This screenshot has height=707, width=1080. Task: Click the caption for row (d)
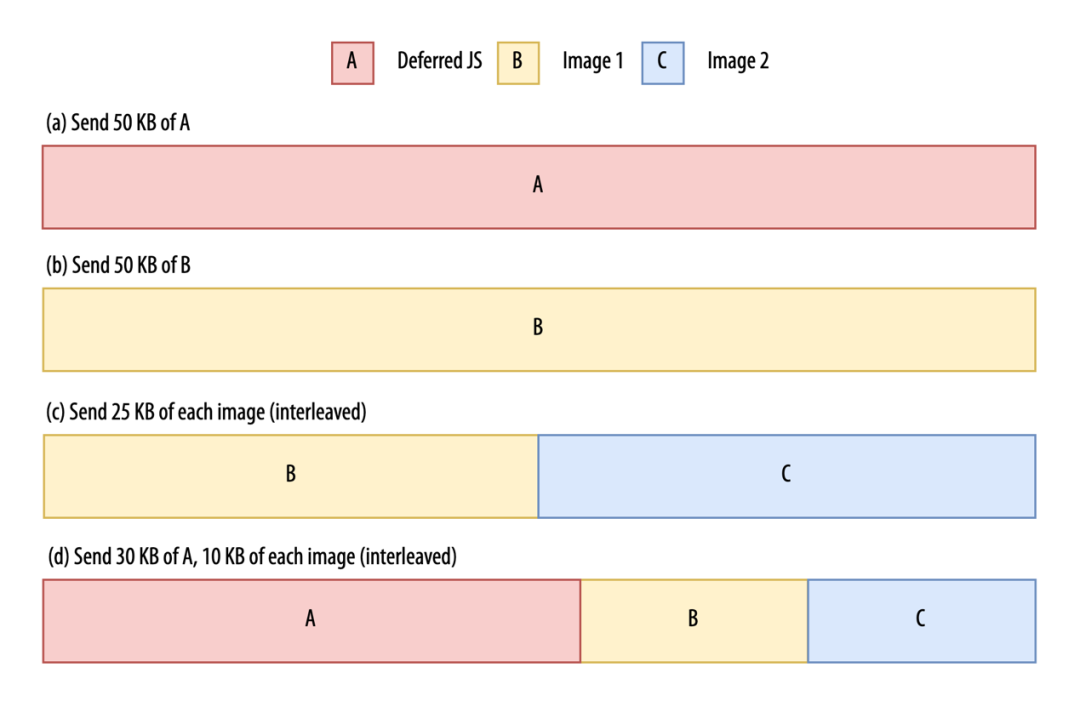(252, 557)
